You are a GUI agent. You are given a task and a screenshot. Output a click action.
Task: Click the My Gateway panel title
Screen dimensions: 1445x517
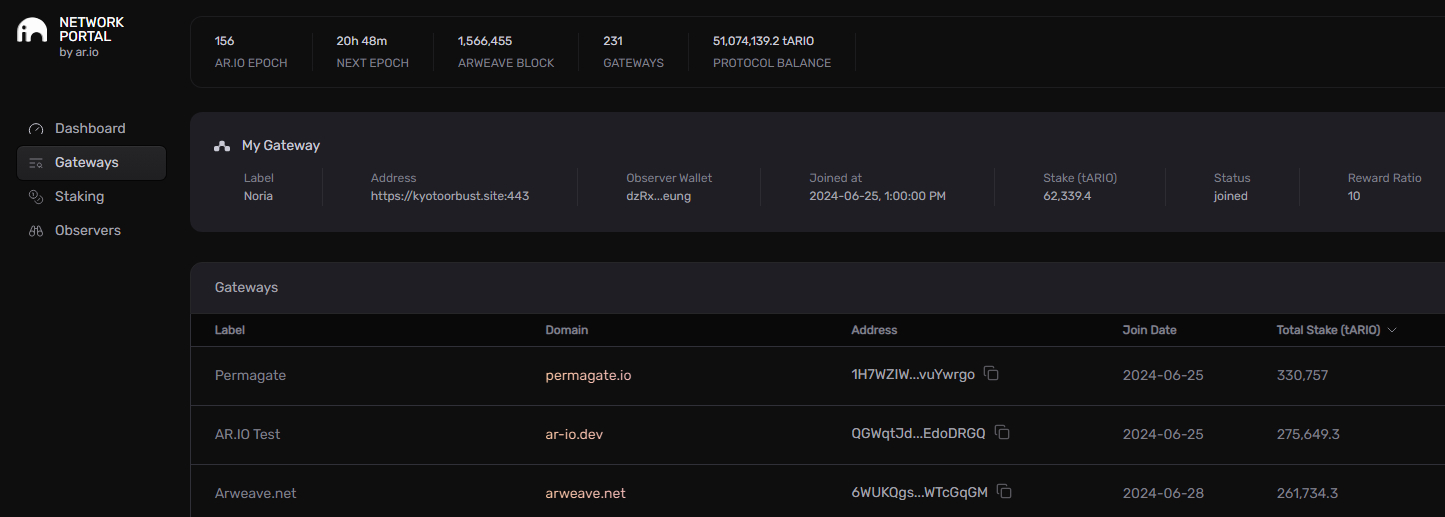(x=281, y=146)
